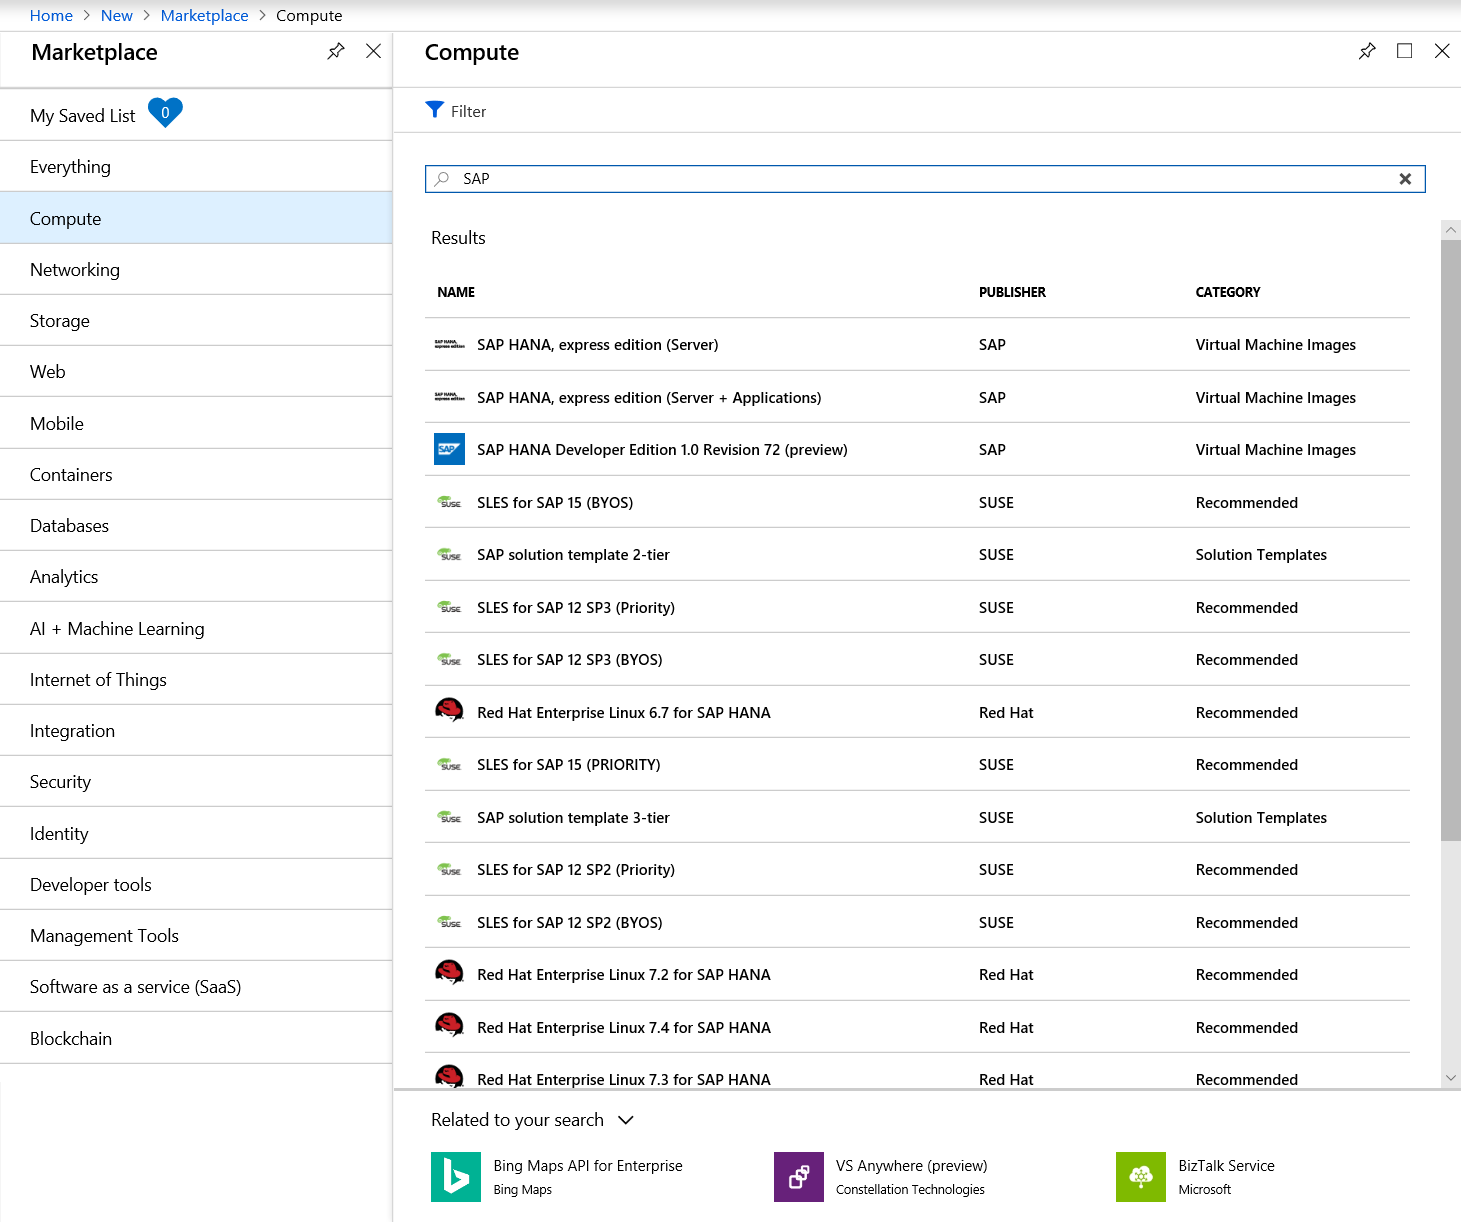Collapse the Related to your search section
The width and height of the screenshot is (1461, 1222).
tap(626, 1120)
